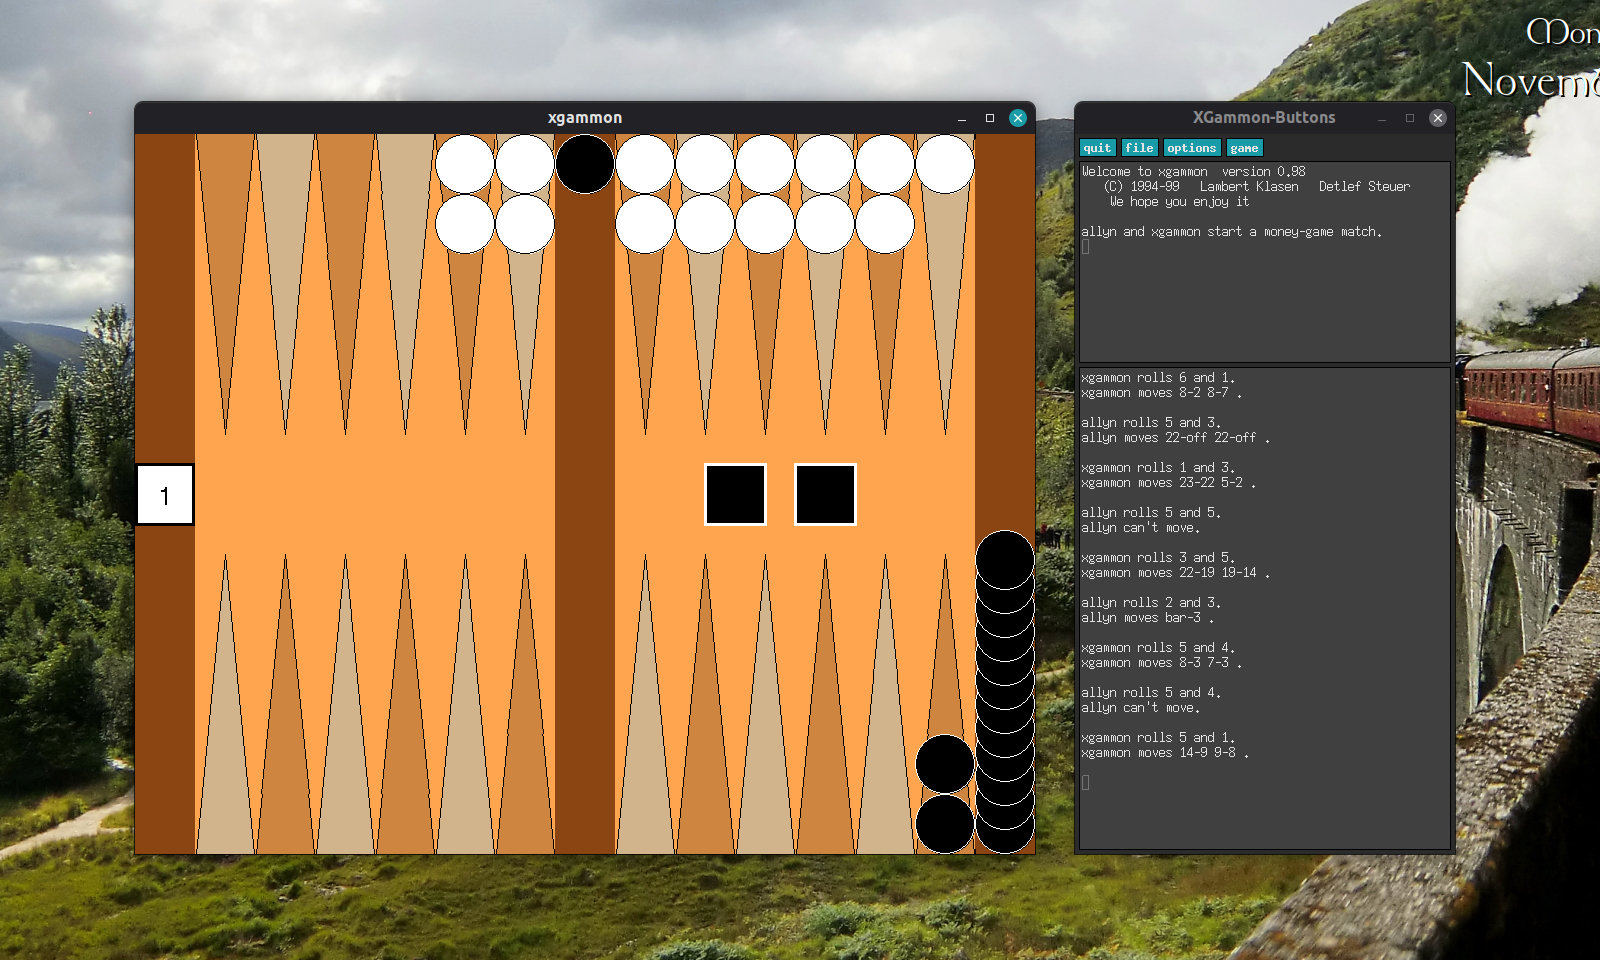Screen dimensions: 1600x960
Task: Select the lone white checker on the top-right point
Action: pos(945,164)
